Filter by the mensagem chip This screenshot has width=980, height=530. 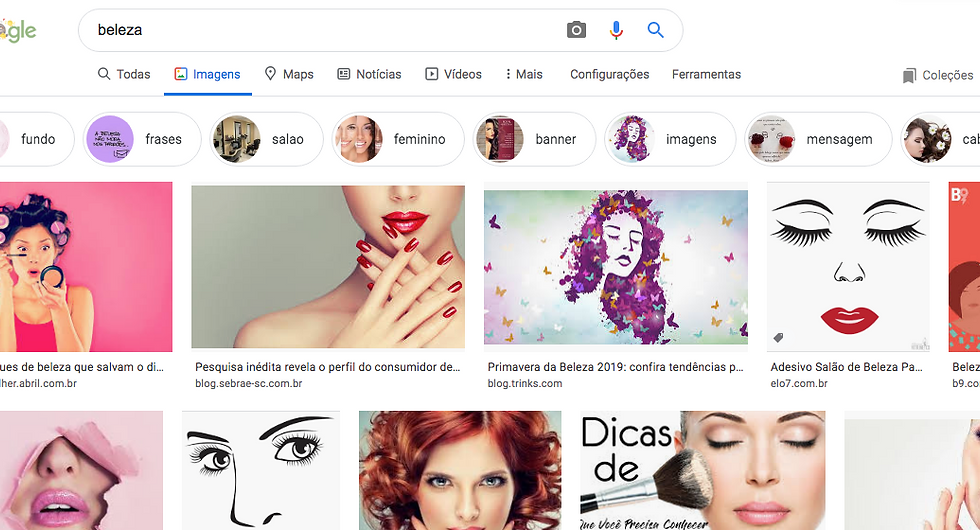pyautogui.click(x=818, y=139)
